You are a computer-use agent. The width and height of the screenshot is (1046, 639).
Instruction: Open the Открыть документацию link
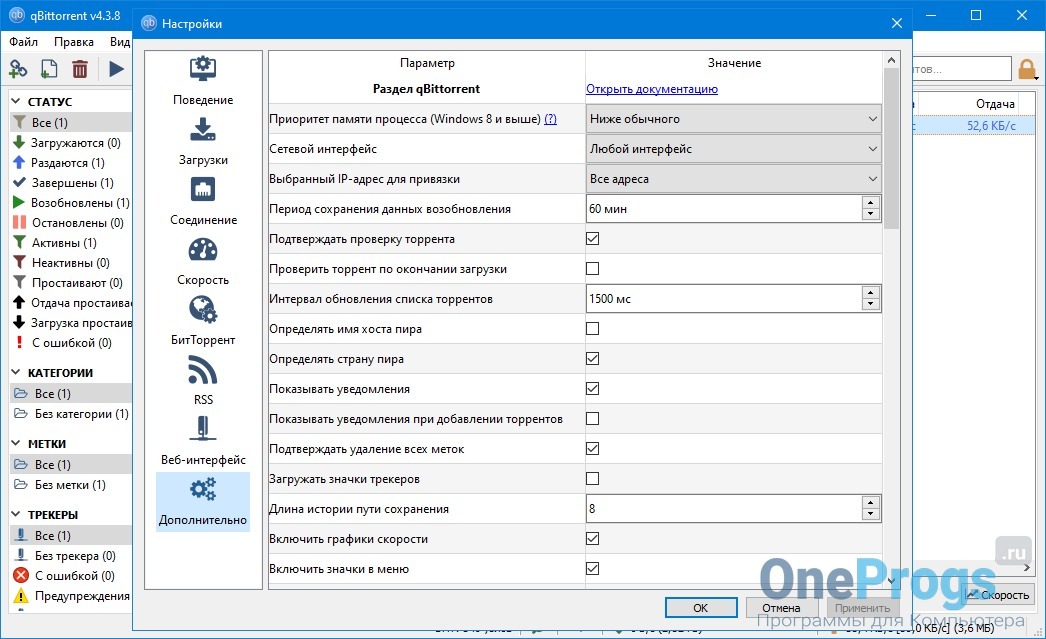tap(652, 89)
